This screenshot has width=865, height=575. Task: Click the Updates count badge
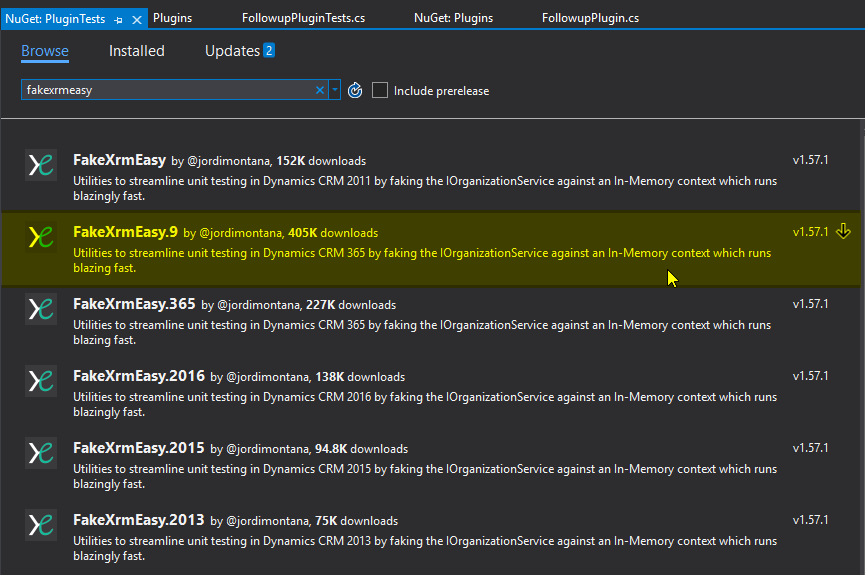269,50
